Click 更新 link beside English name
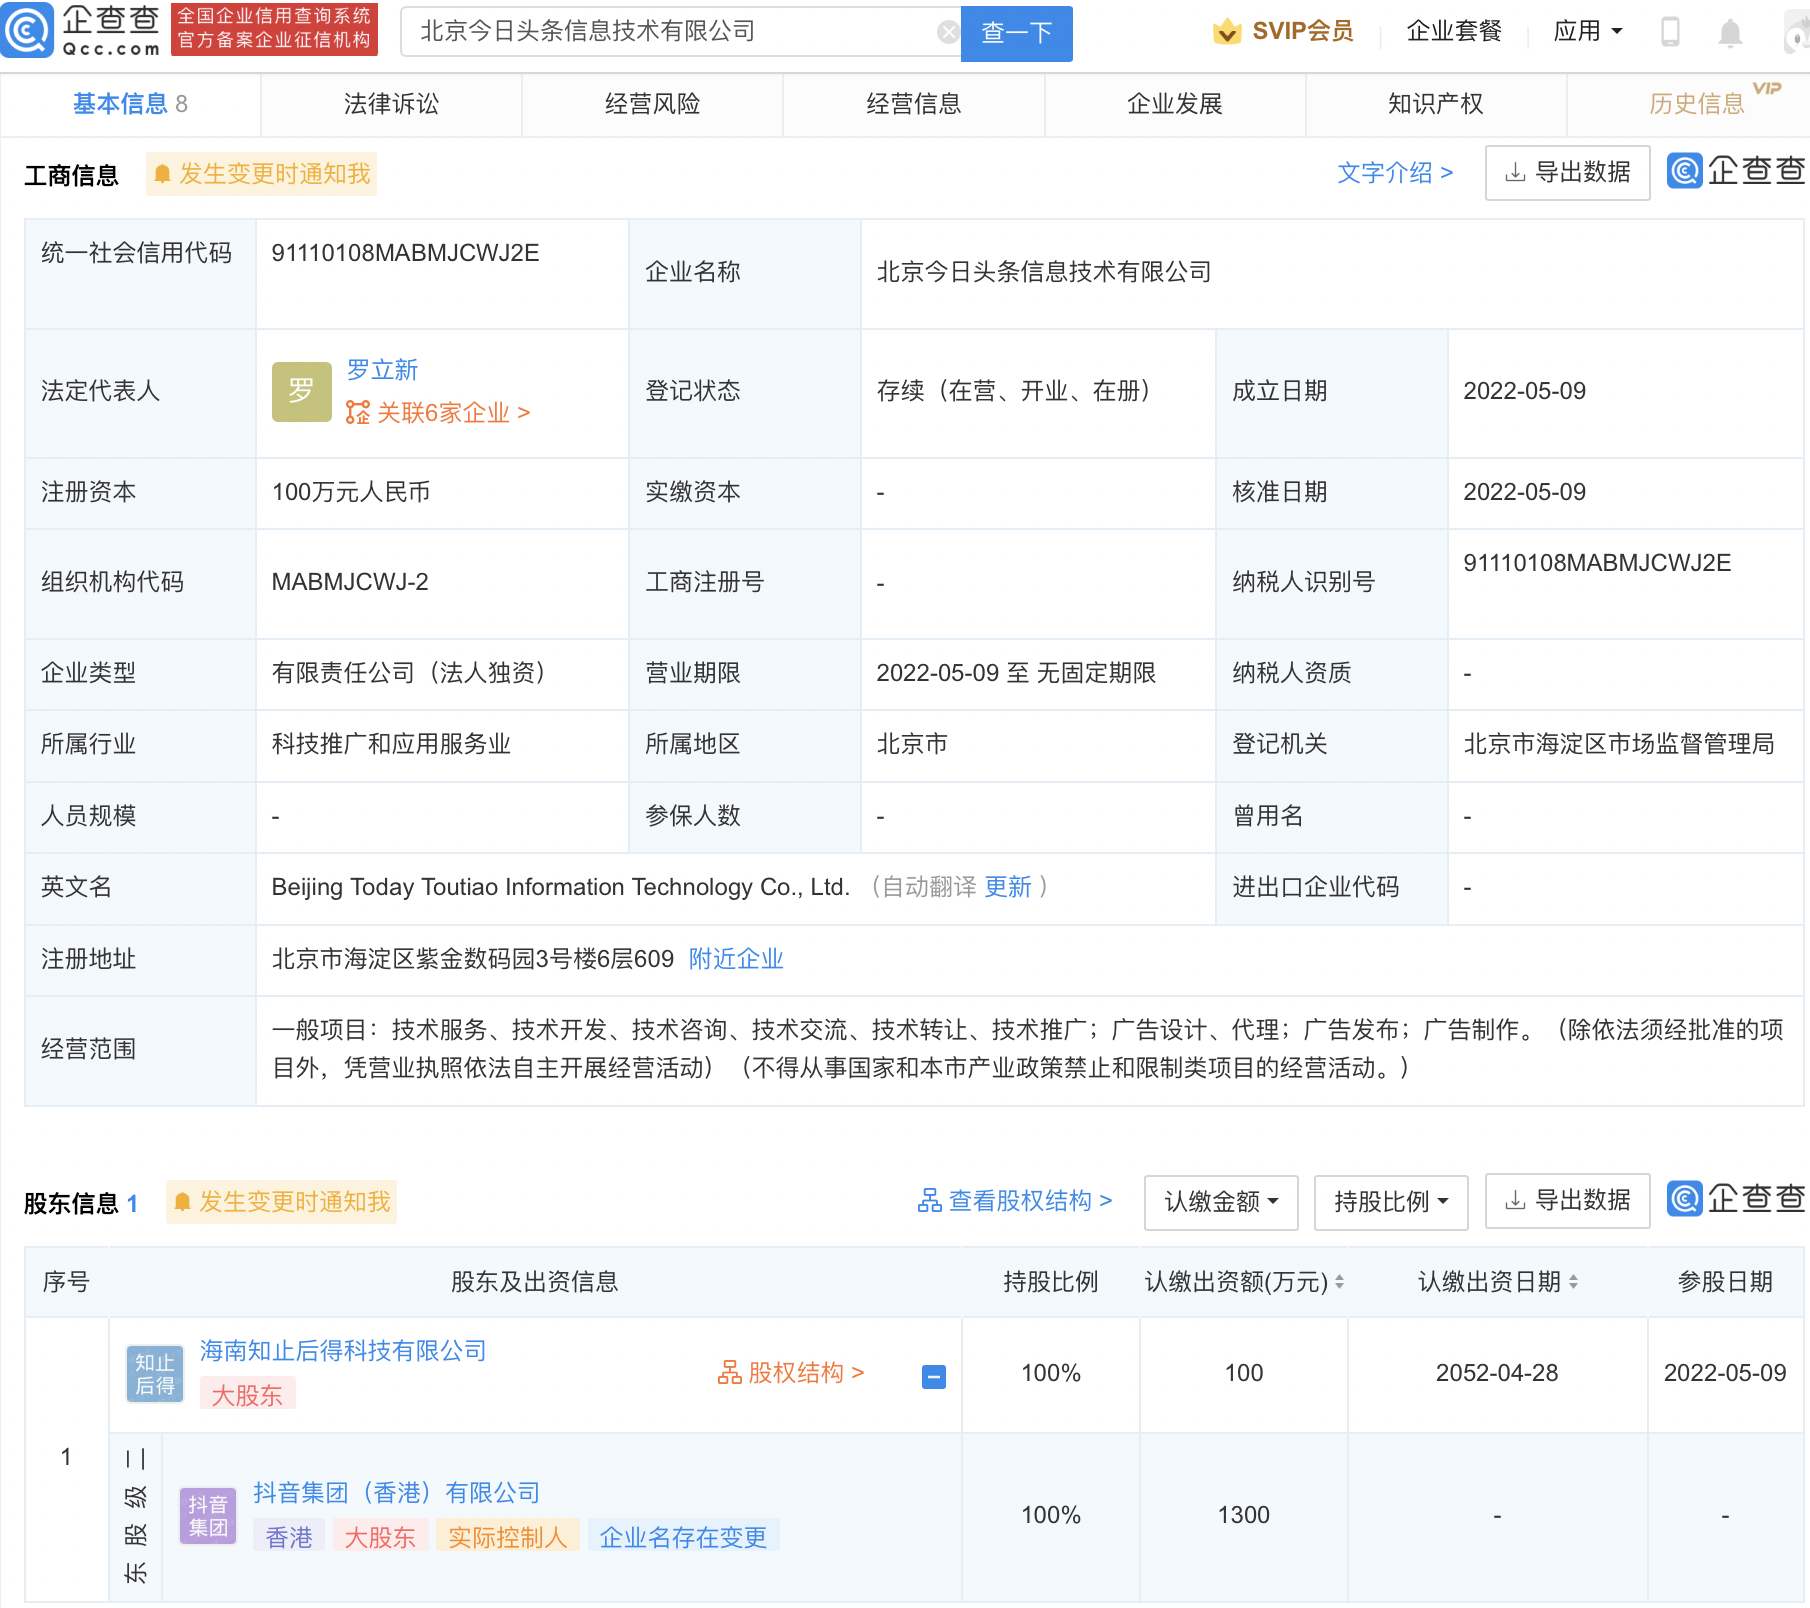The height and width of the screenshot is (1608, 1810). (x=1007, y=887)
